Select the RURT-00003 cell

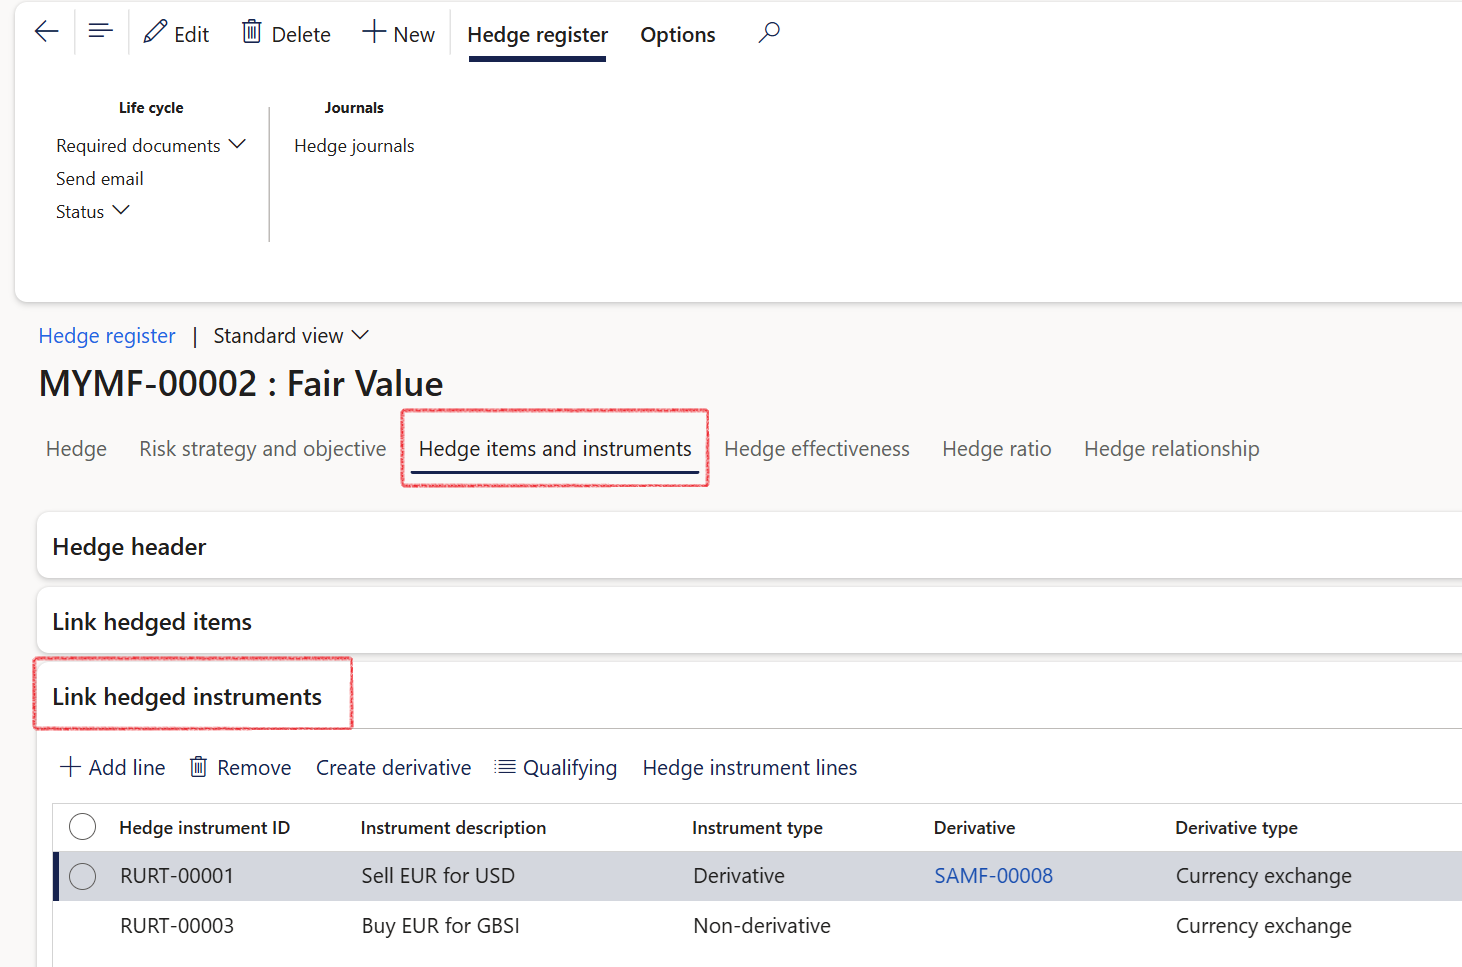(x=177, y=926)
